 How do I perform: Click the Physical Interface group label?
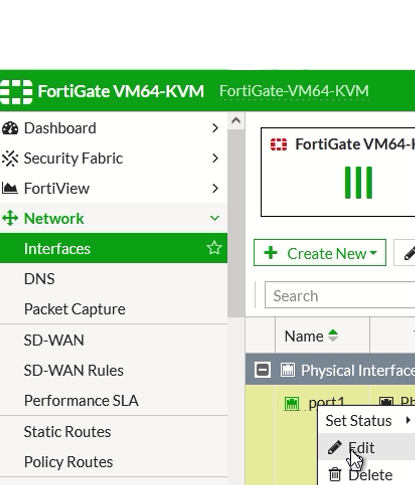[358, 370]
